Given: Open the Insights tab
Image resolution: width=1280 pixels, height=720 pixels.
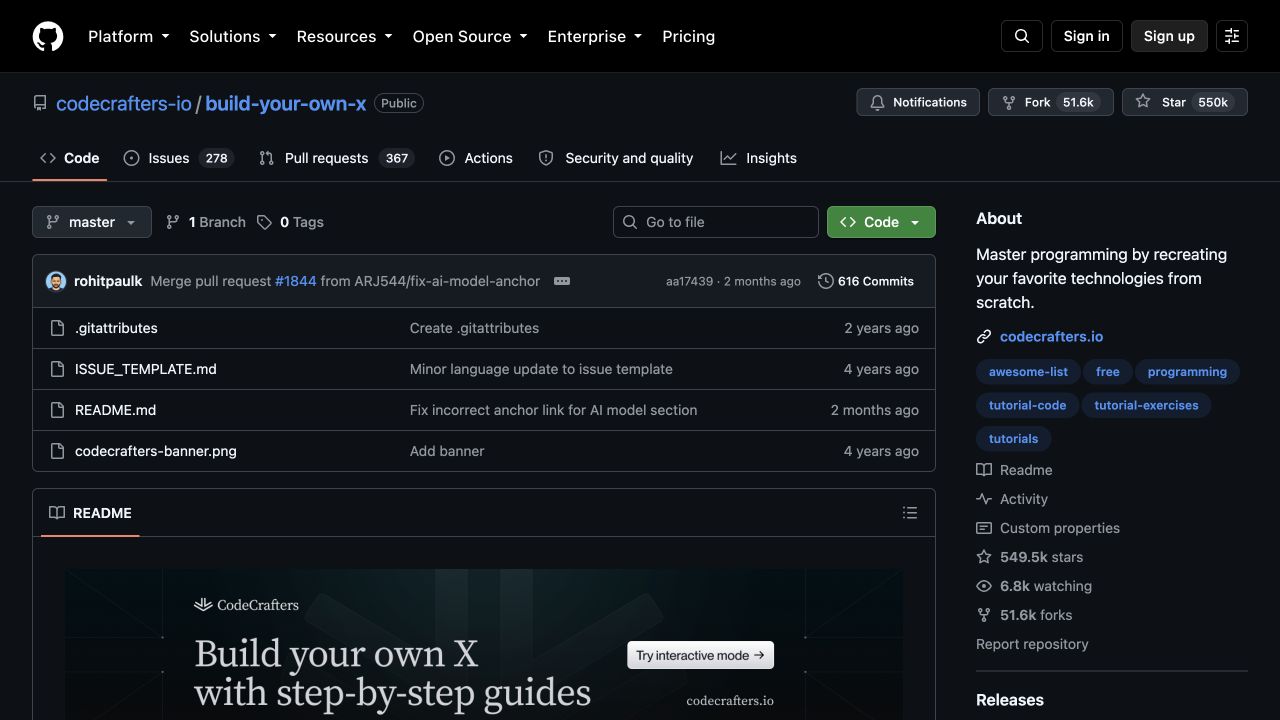Looking at the screenshot, I should pos(759,158).
